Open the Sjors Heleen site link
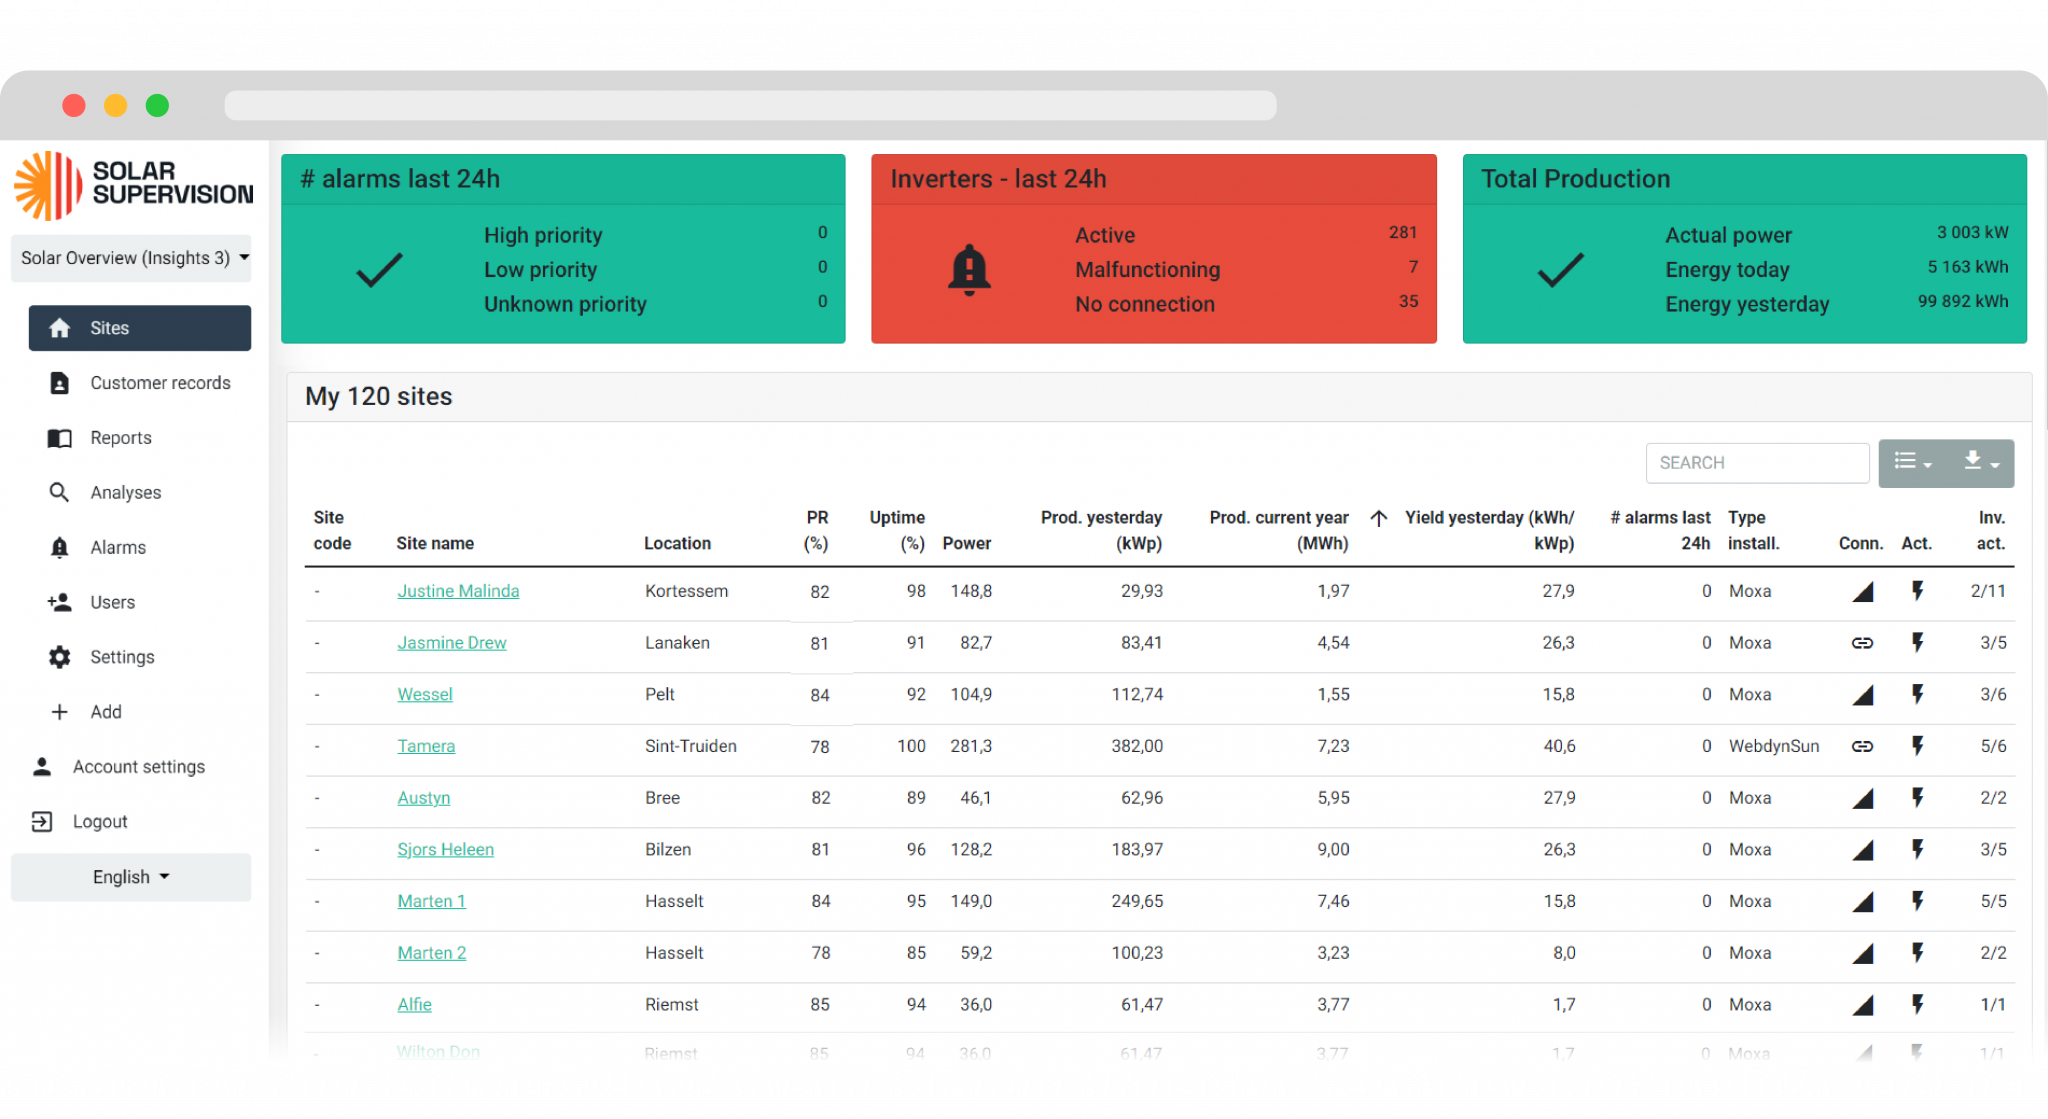This screenshot has height=1119, width=2048. (x=445, y=849)
